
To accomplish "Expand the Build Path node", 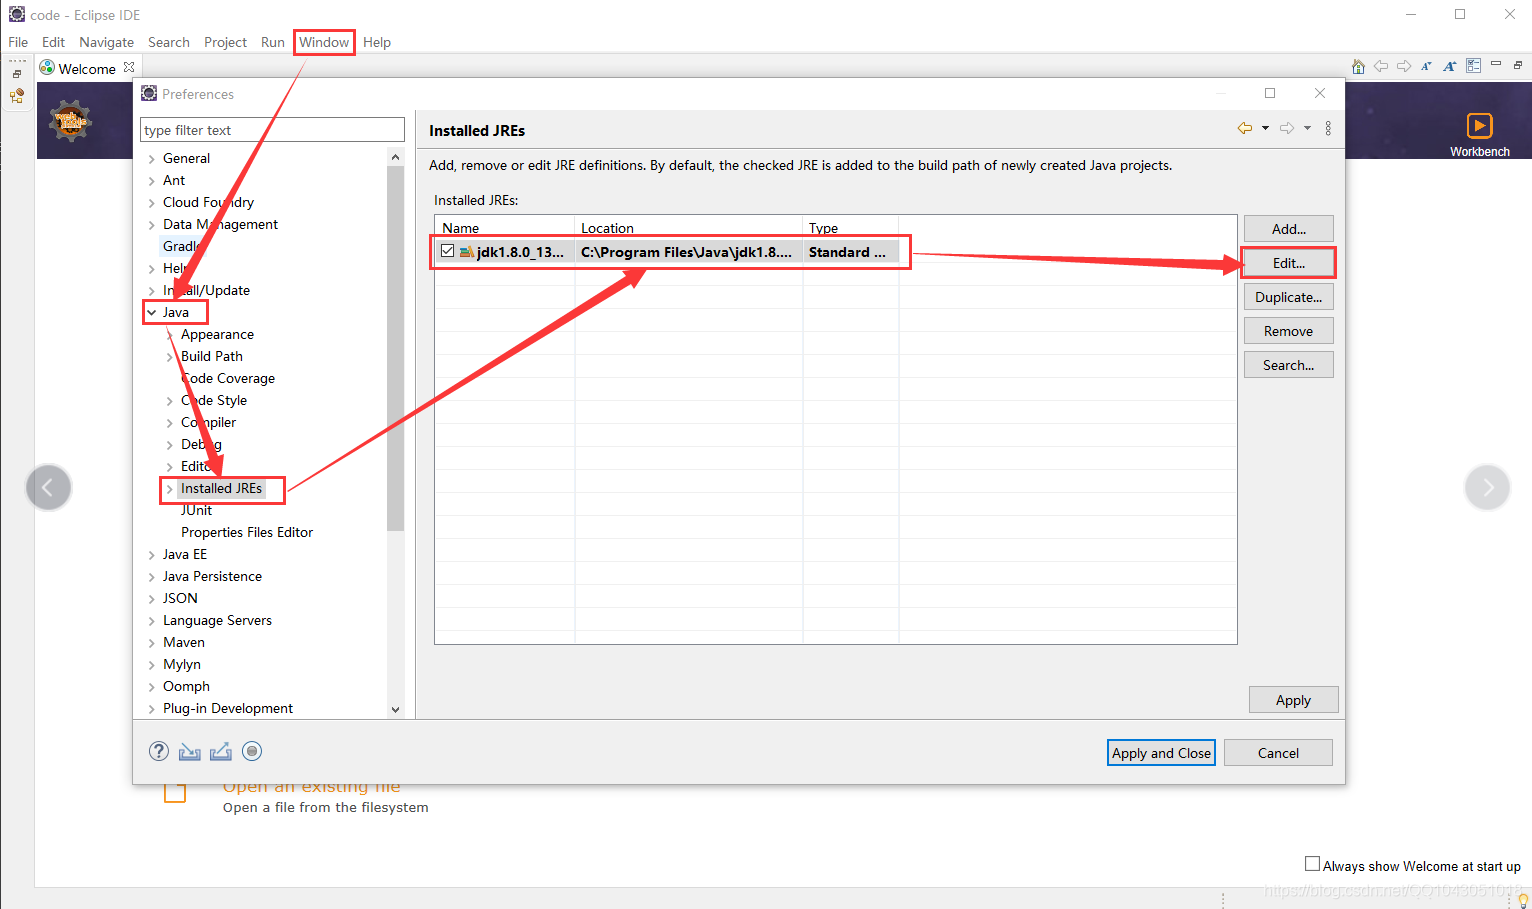I will pyautogui.click(x=170, y=357).
